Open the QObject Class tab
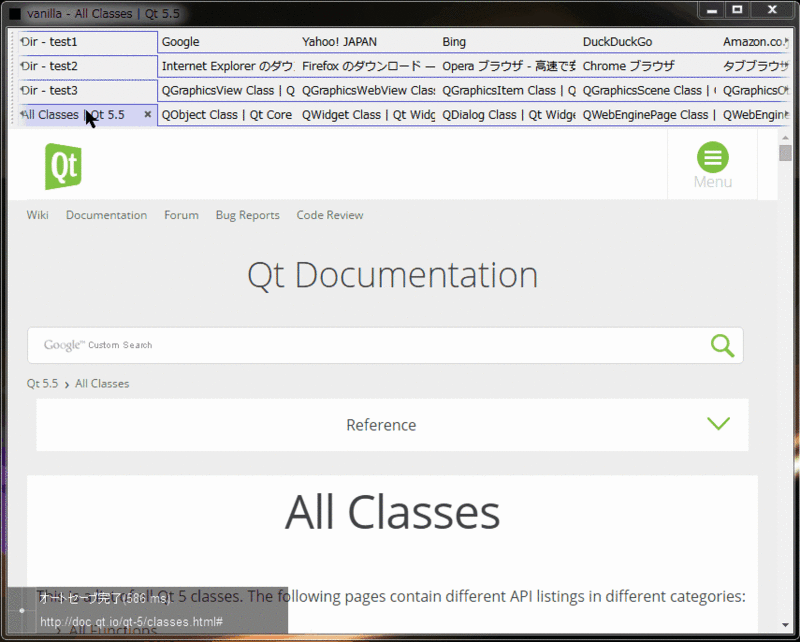The height and width of the screenshot is (642, 800). [228, 115]
